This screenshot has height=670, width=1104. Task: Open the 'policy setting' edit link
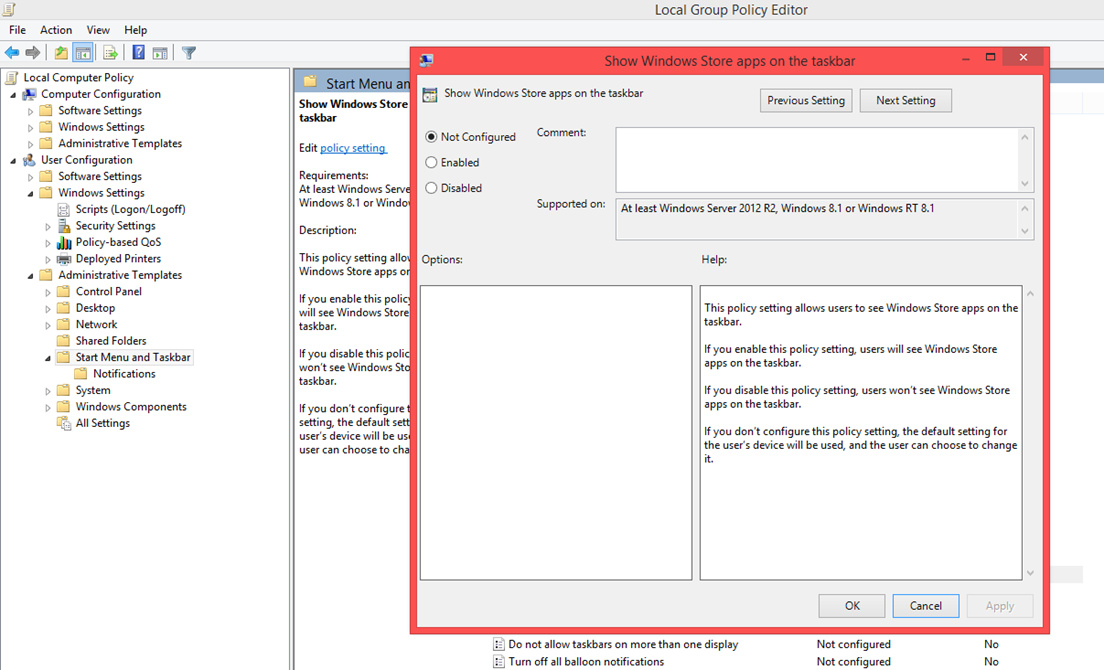tap(353, 148)
